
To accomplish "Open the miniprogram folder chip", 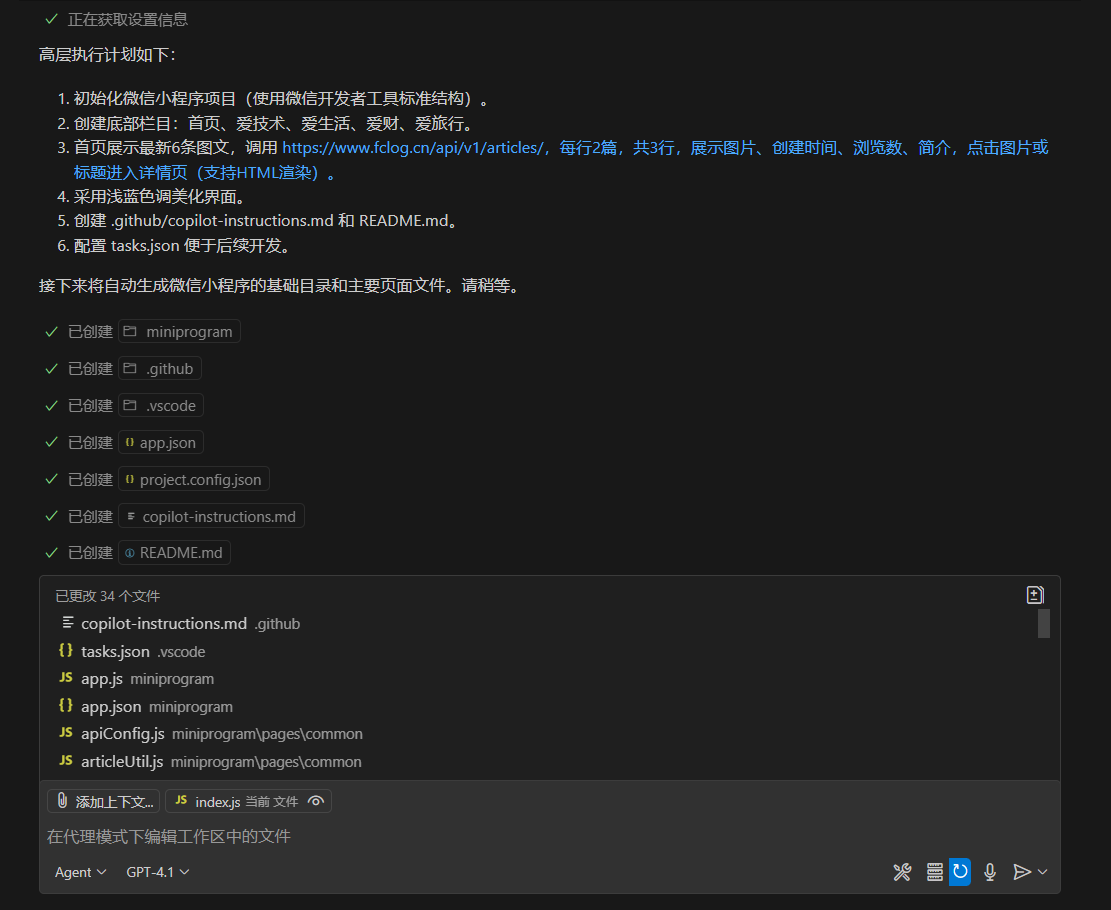I will (x=179, y=332).
